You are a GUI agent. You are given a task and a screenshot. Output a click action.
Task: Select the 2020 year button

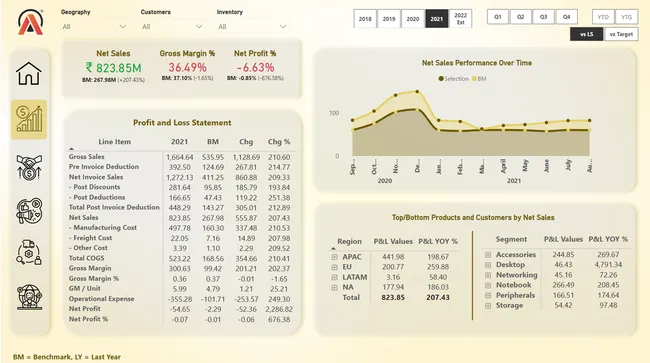point(413,19)
